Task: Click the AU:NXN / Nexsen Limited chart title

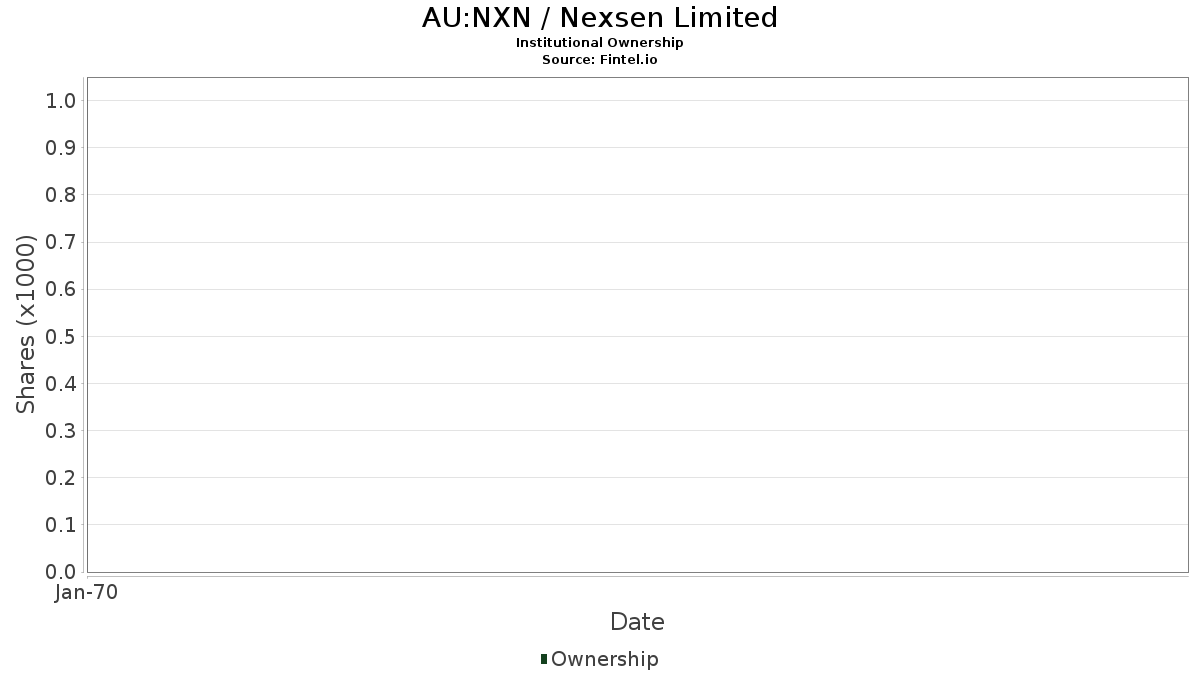Action: (600, 18)
